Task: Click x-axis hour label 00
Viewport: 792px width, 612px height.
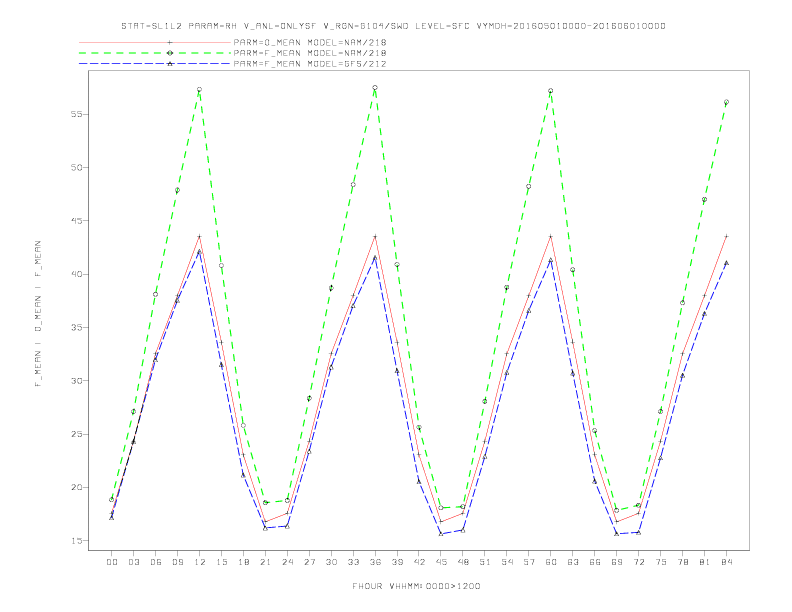Action: click(x=112, y=562)
